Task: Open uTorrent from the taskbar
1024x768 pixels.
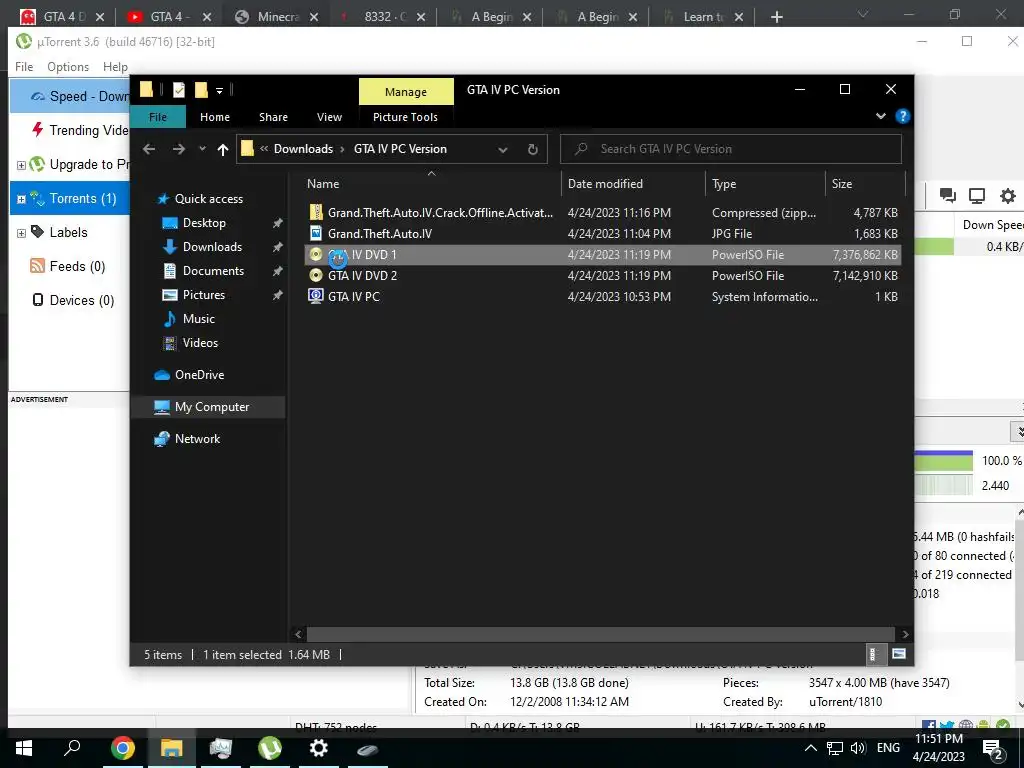Action: 269,748
